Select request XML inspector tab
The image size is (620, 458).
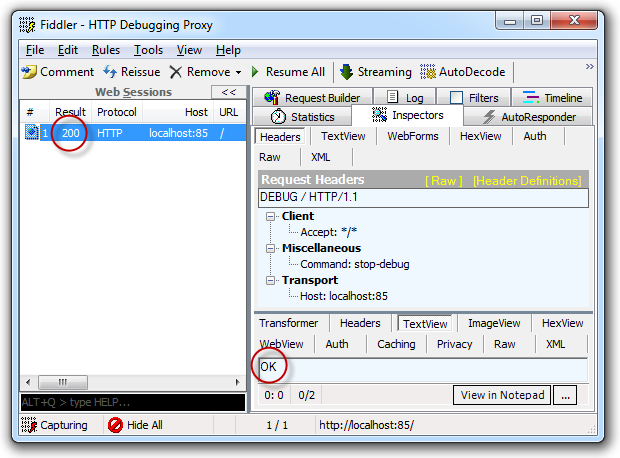pyautogui.click(x=320, y=157)
